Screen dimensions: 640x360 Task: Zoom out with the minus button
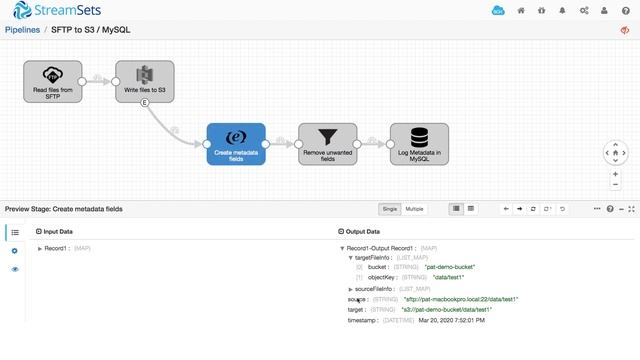point(615,184)
